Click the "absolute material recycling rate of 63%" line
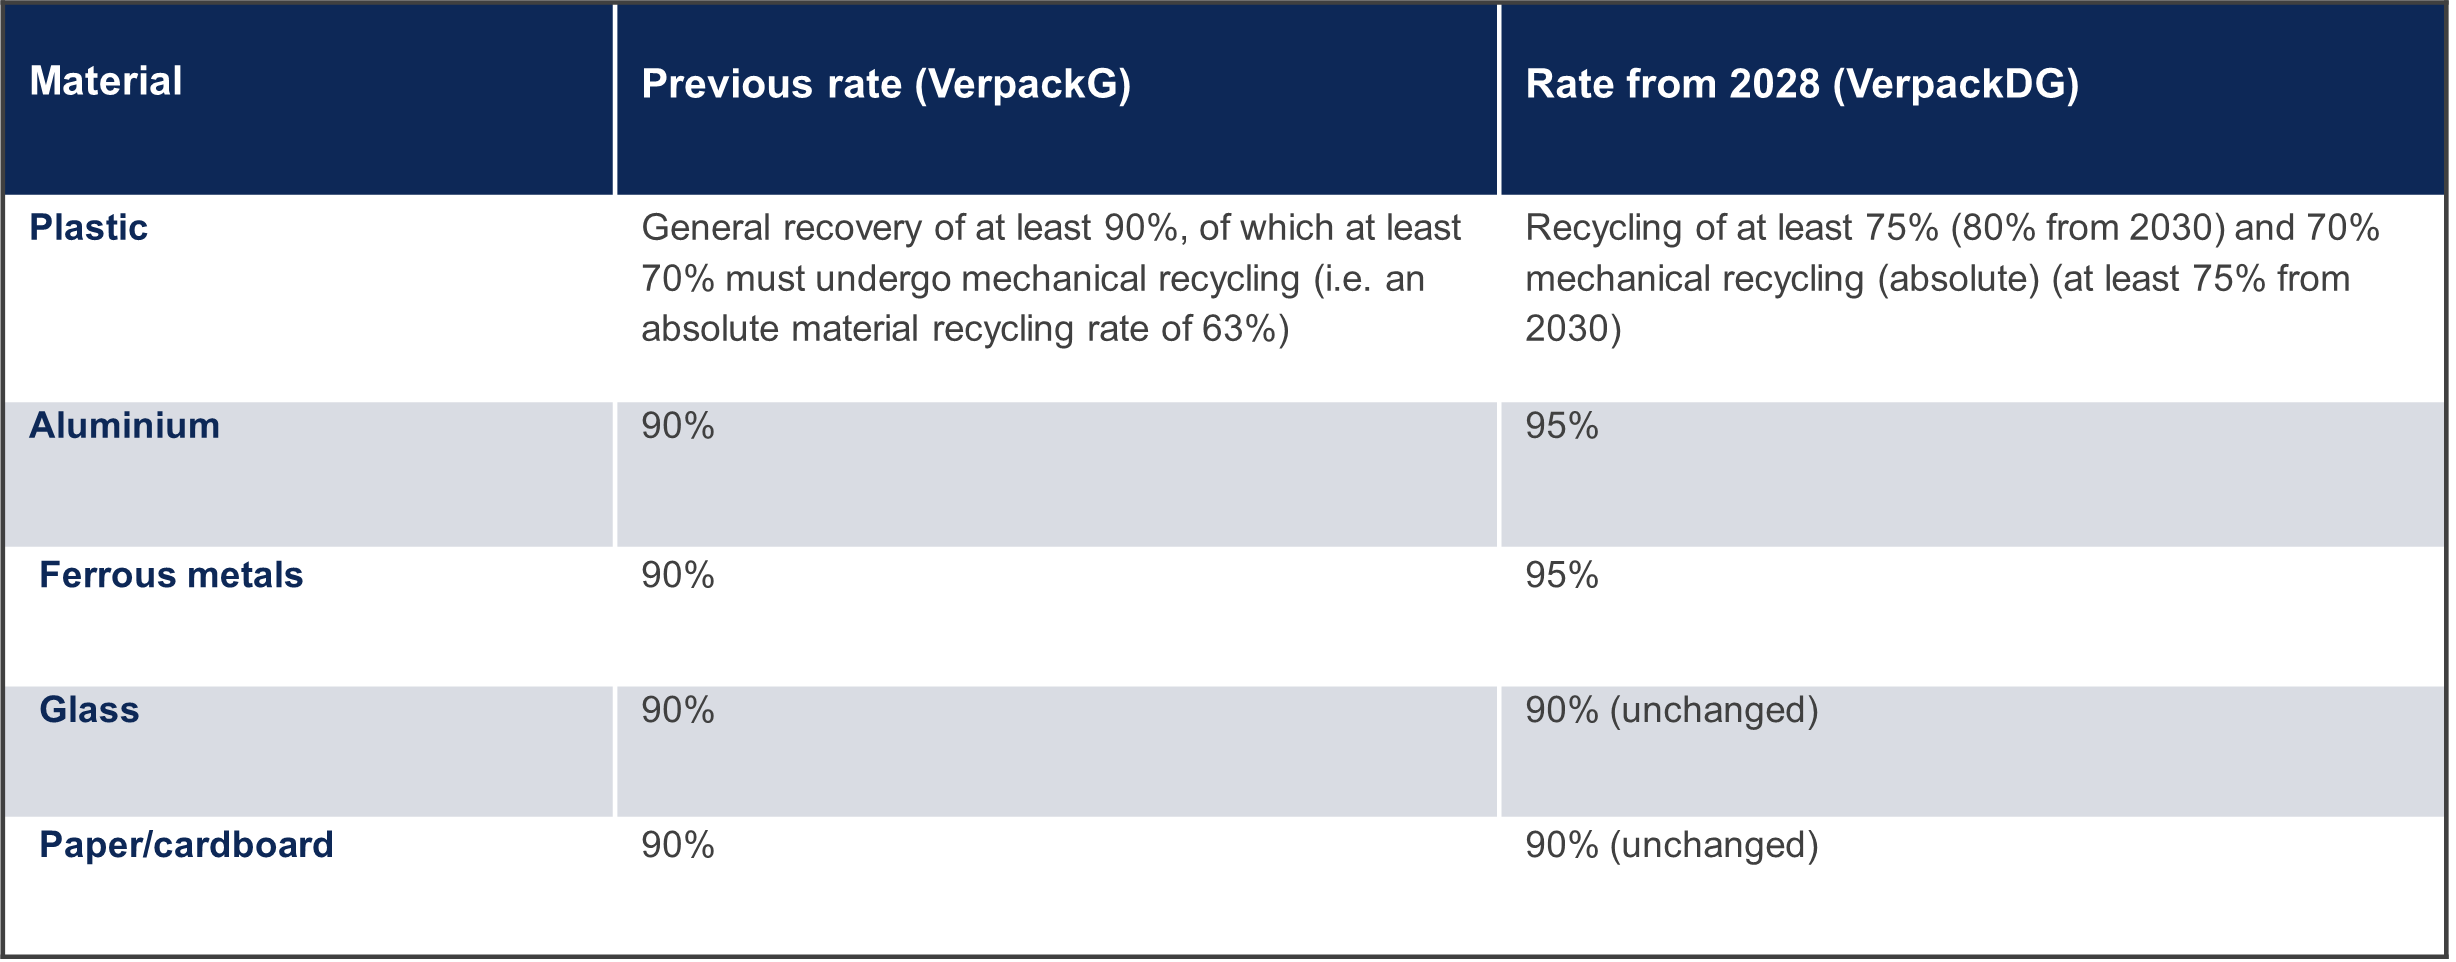 tap(965, 329)
